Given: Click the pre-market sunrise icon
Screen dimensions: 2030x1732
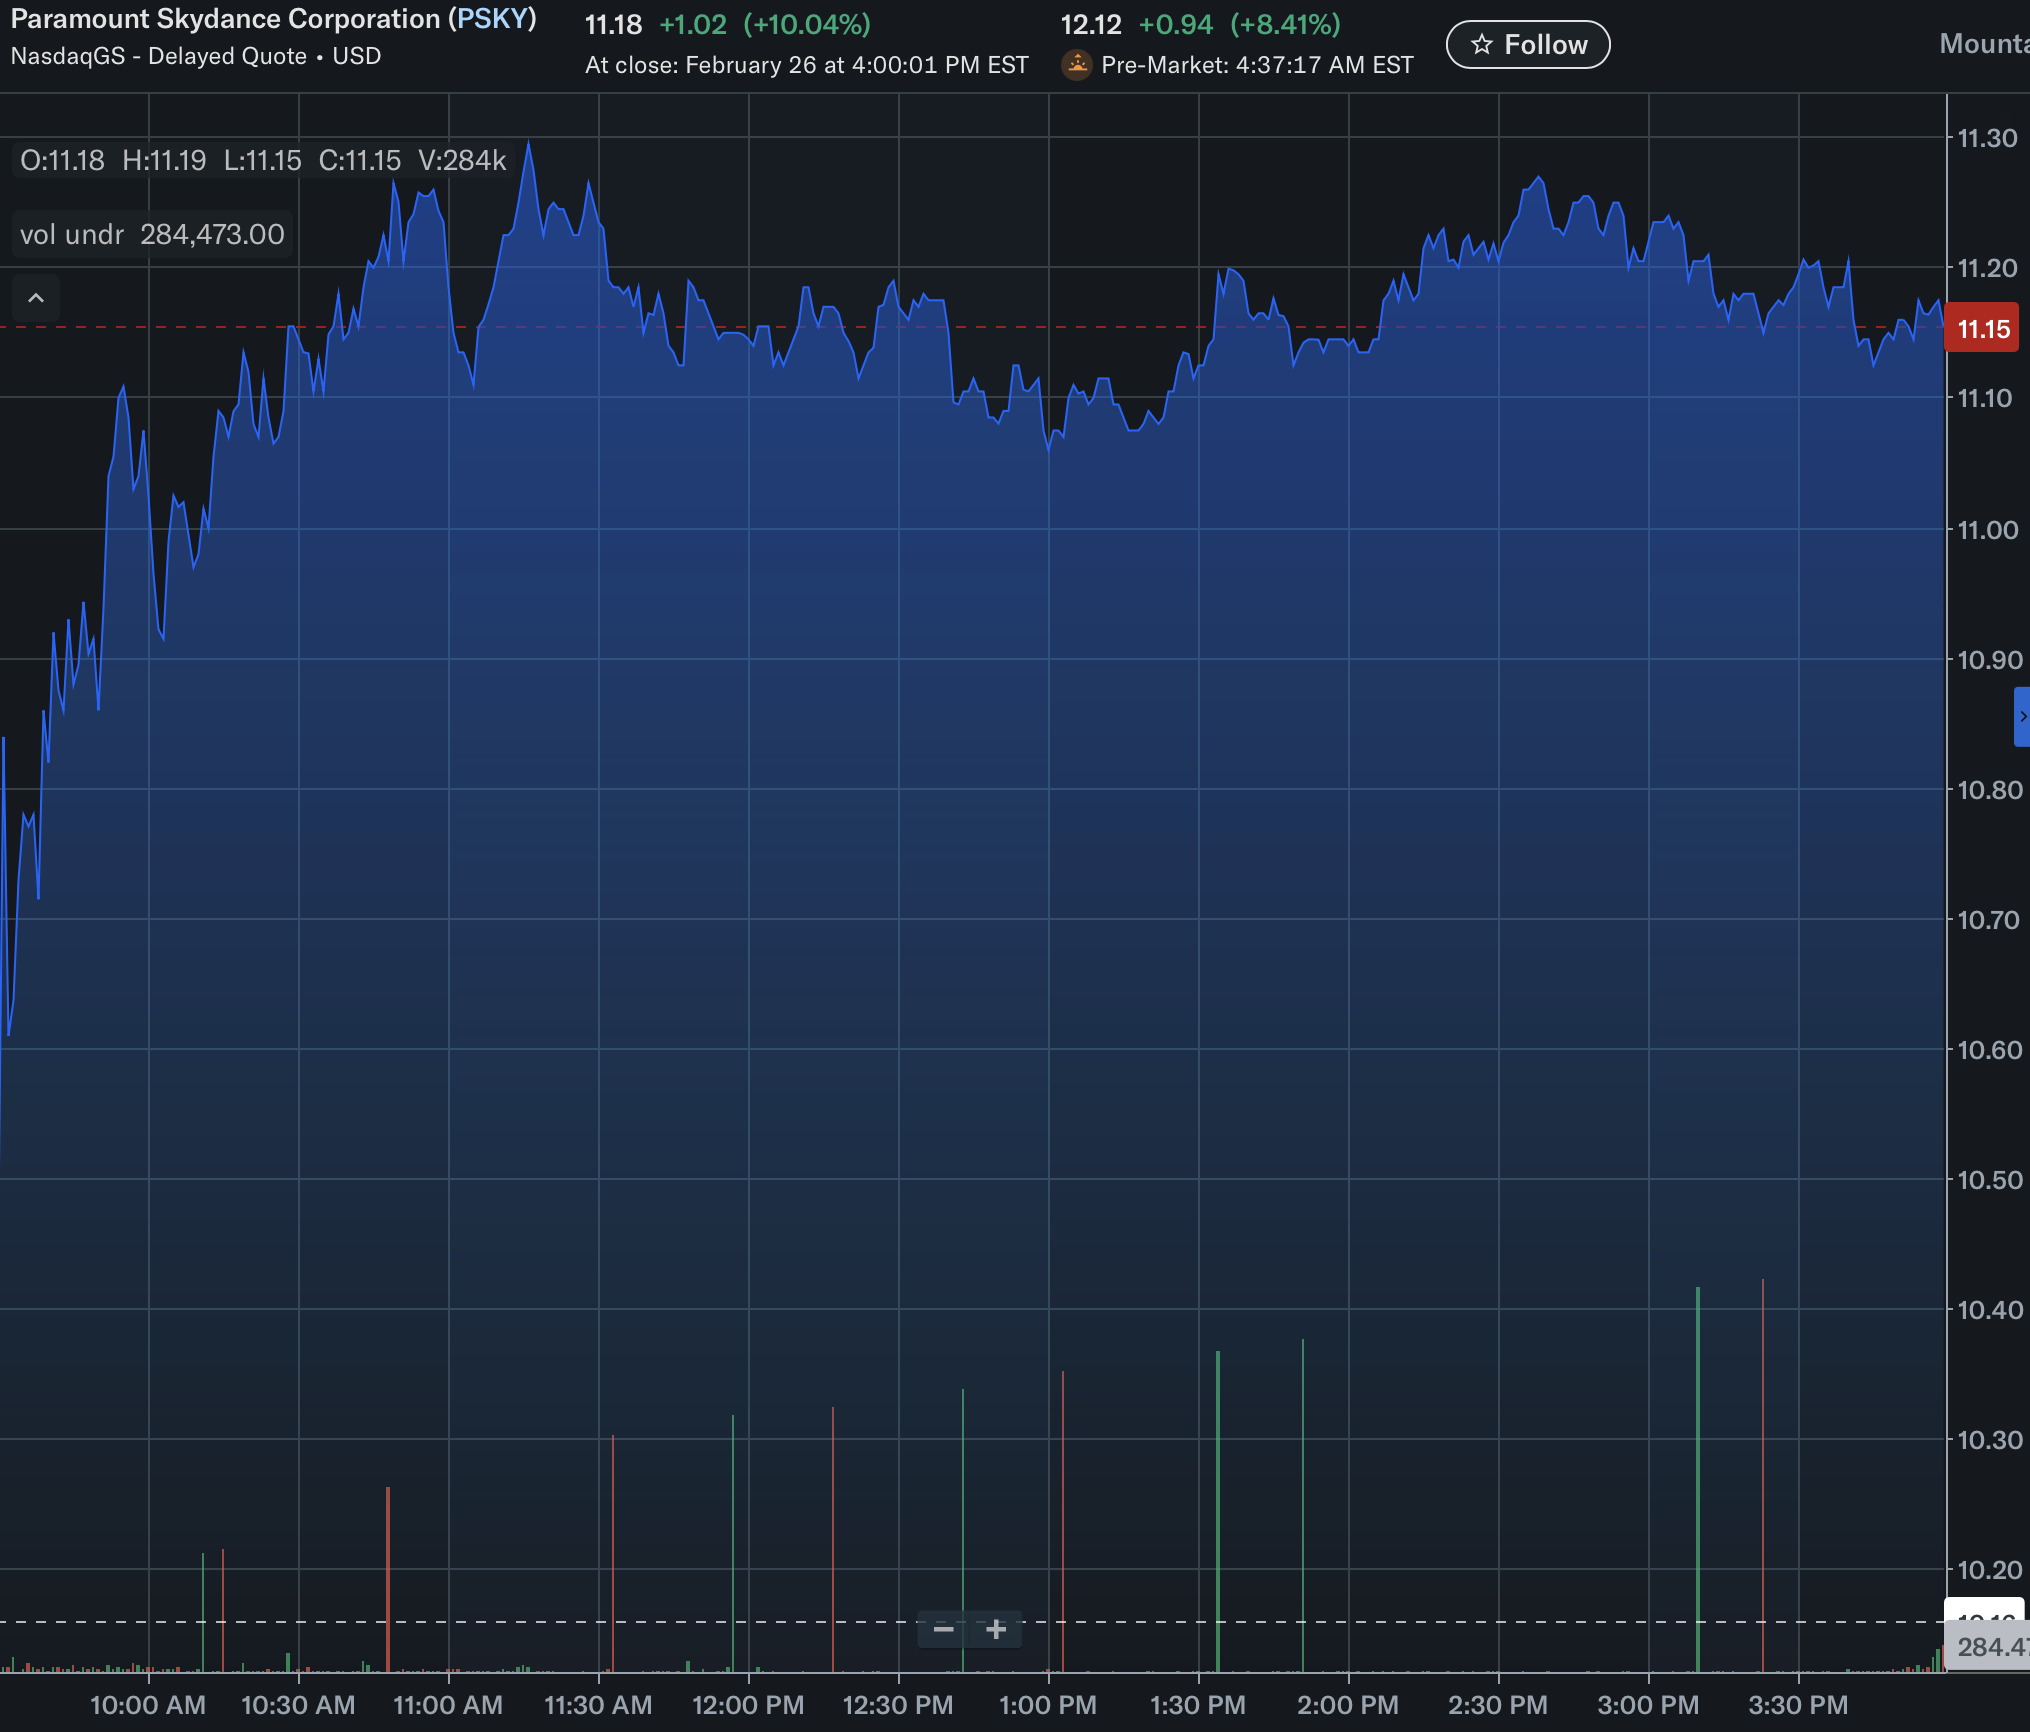Looking at the screenshot, I should tap(1077, 65).
